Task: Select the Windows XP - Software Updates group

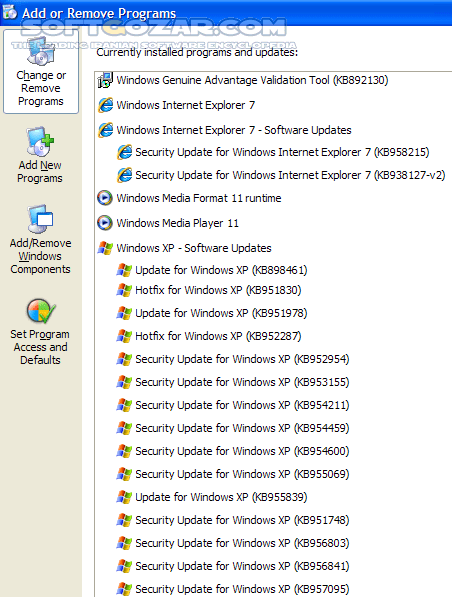Action: [x=194, y=248]
